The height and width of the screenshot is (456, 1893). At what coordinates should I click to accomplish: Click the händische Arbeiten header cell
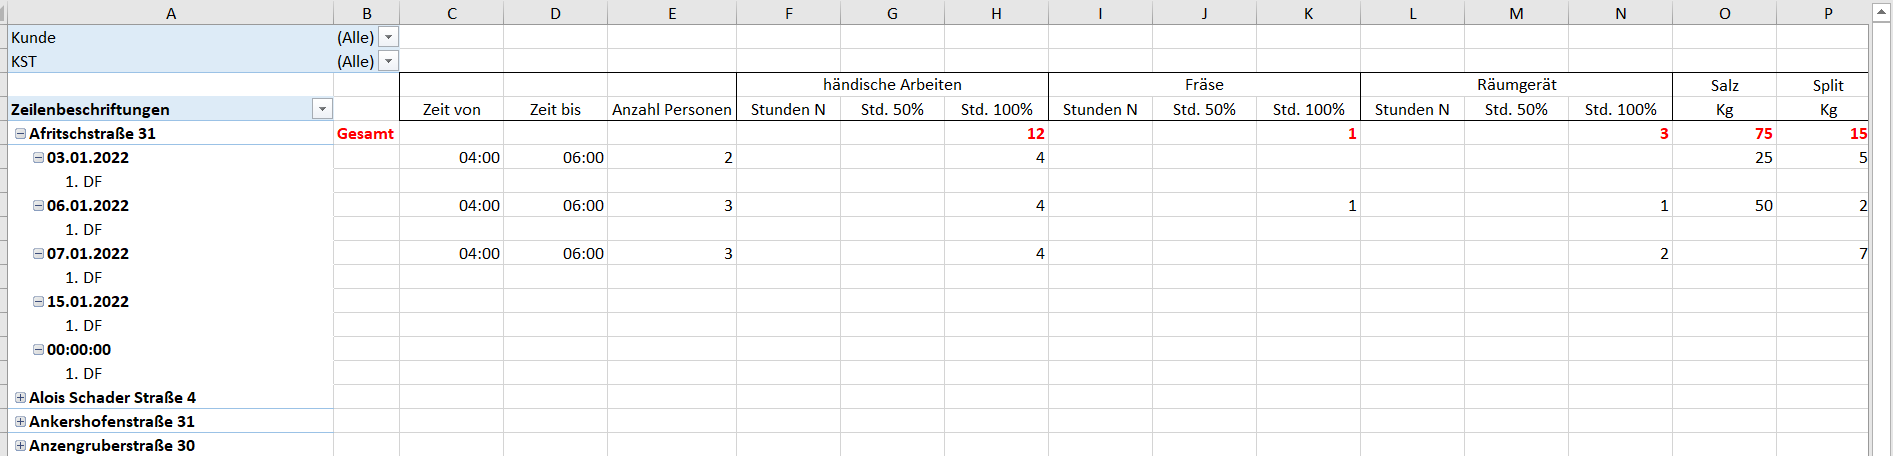(x=892, y=85)
